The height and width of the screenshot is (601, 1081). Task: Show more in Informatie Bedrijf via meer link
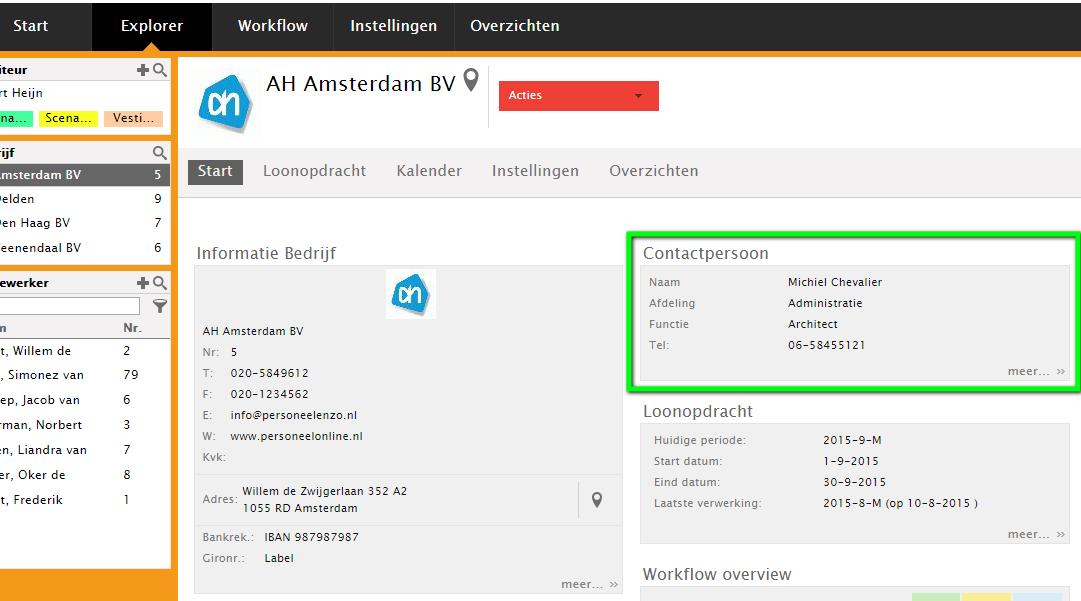(x=589, y=584)
